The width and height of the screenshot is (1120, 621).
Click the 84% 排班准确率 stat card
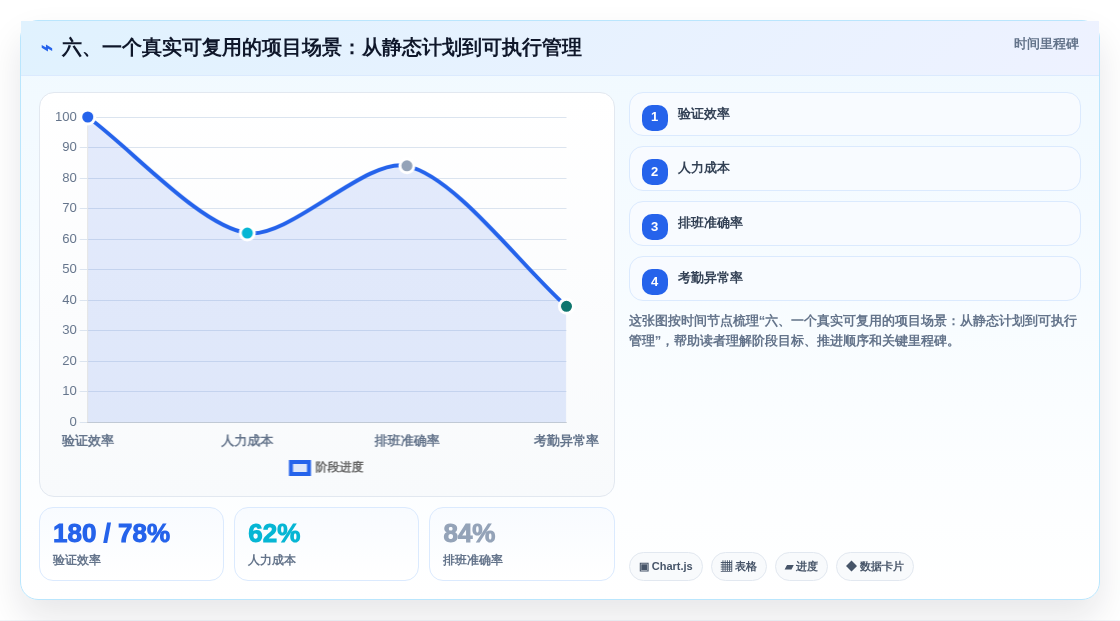[521, 545]
